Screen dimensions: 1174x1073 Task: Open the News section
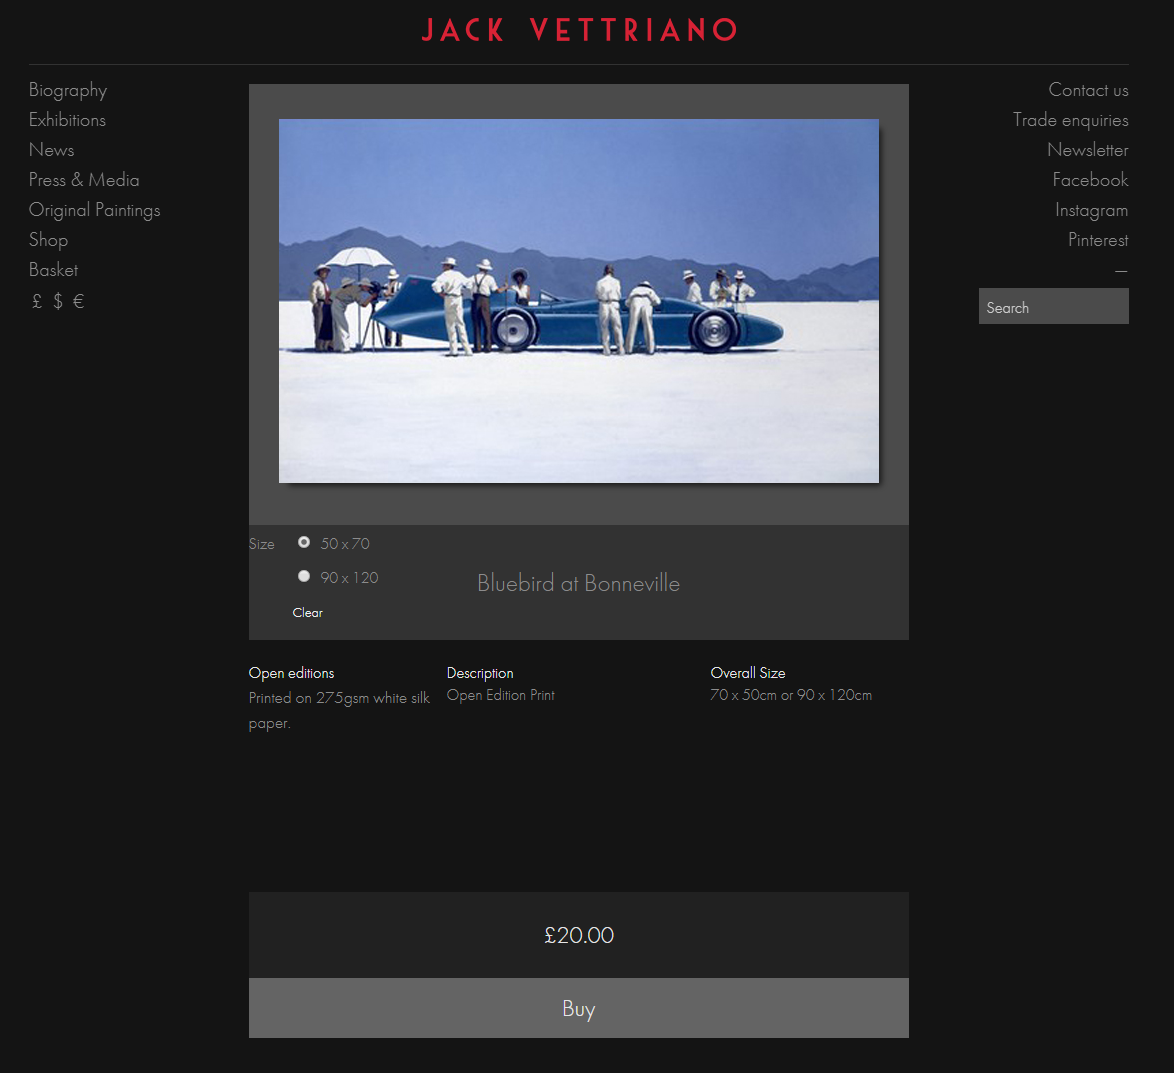pos(52,150)
